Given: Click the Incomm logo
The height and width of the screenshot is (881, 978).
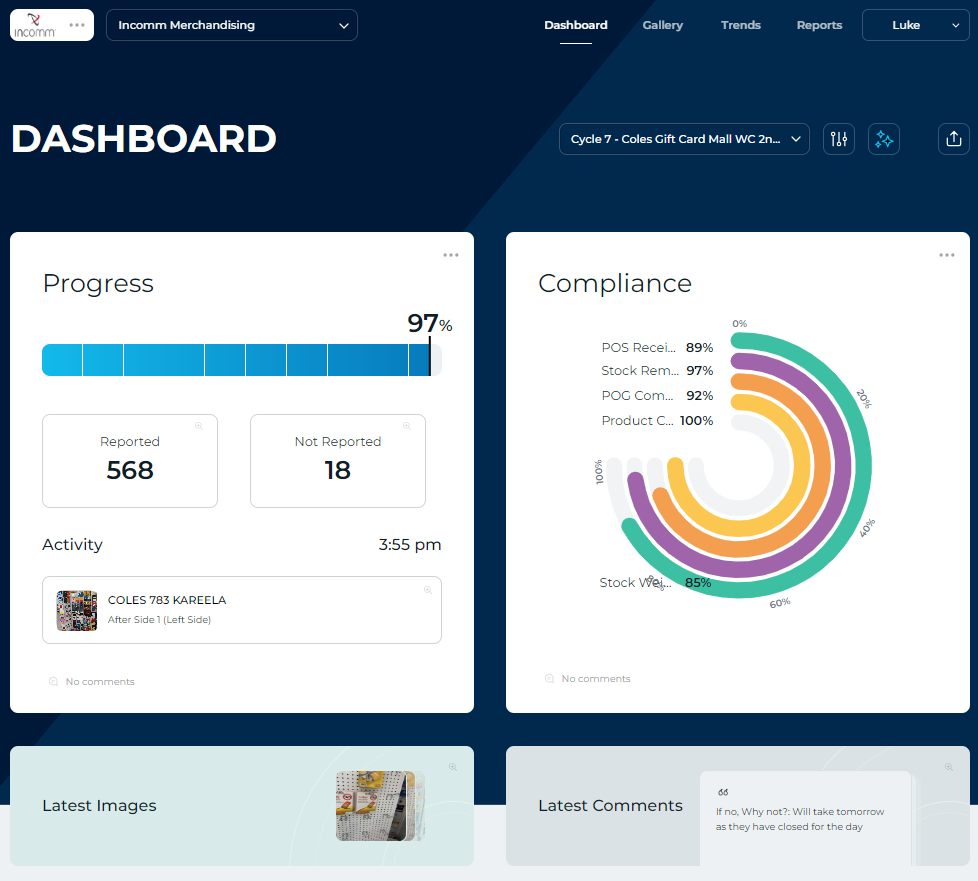Looking at the screenshot, I should point(35,26).
